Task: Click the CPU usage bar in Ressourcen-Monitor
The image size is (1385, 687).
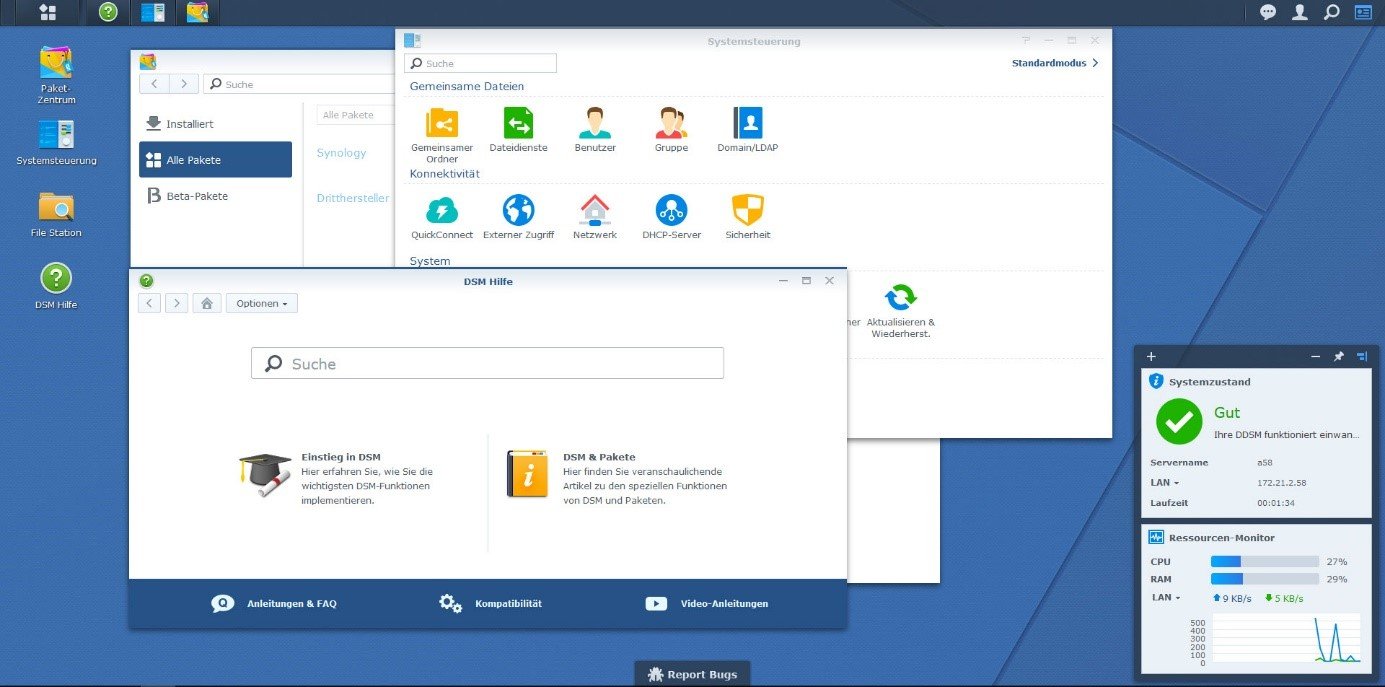Action: tap(1265, 562)
